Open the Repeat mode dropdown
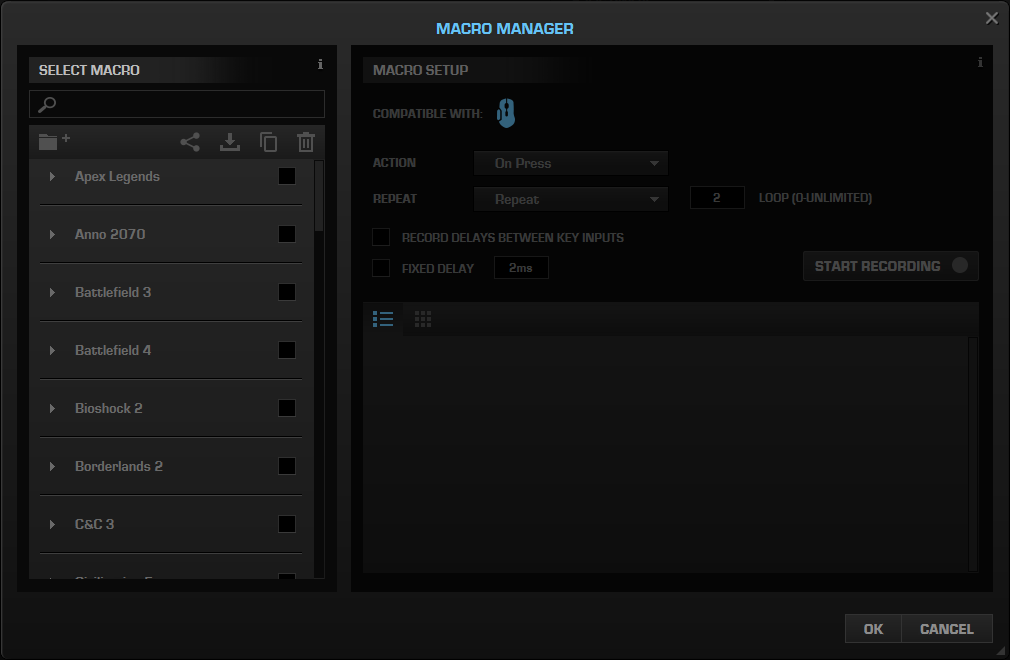The width and height of the screenshot is (1010, 660). (x=571, y=199)
